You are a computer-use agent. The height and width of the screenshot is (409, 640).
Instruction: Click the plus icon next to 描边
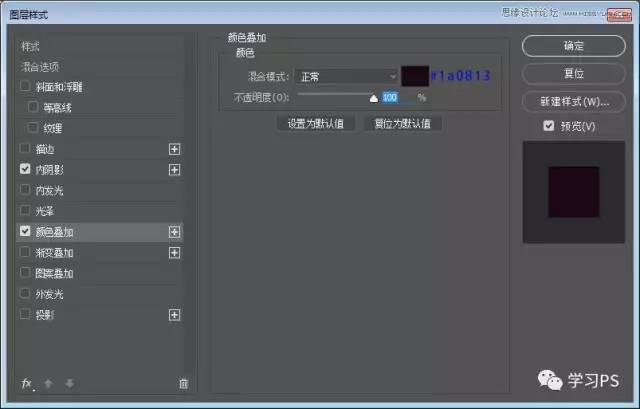[x=175, y=149]
